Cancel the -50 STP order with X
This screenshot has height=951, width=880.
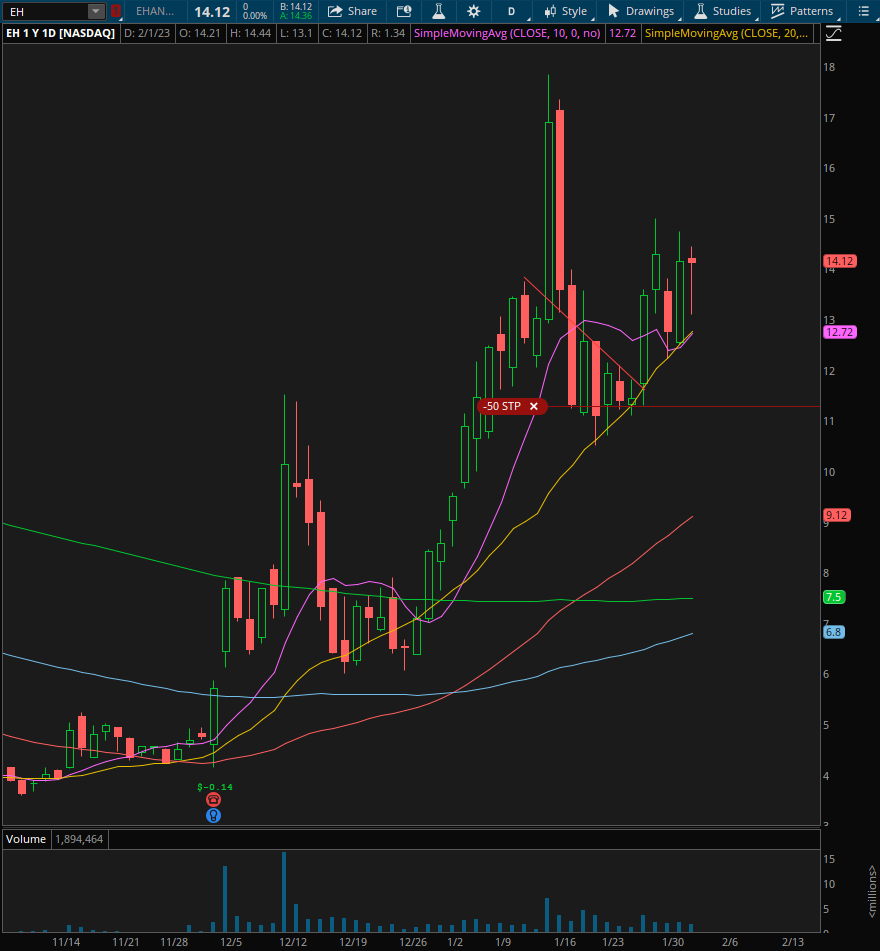coord(534,406)
